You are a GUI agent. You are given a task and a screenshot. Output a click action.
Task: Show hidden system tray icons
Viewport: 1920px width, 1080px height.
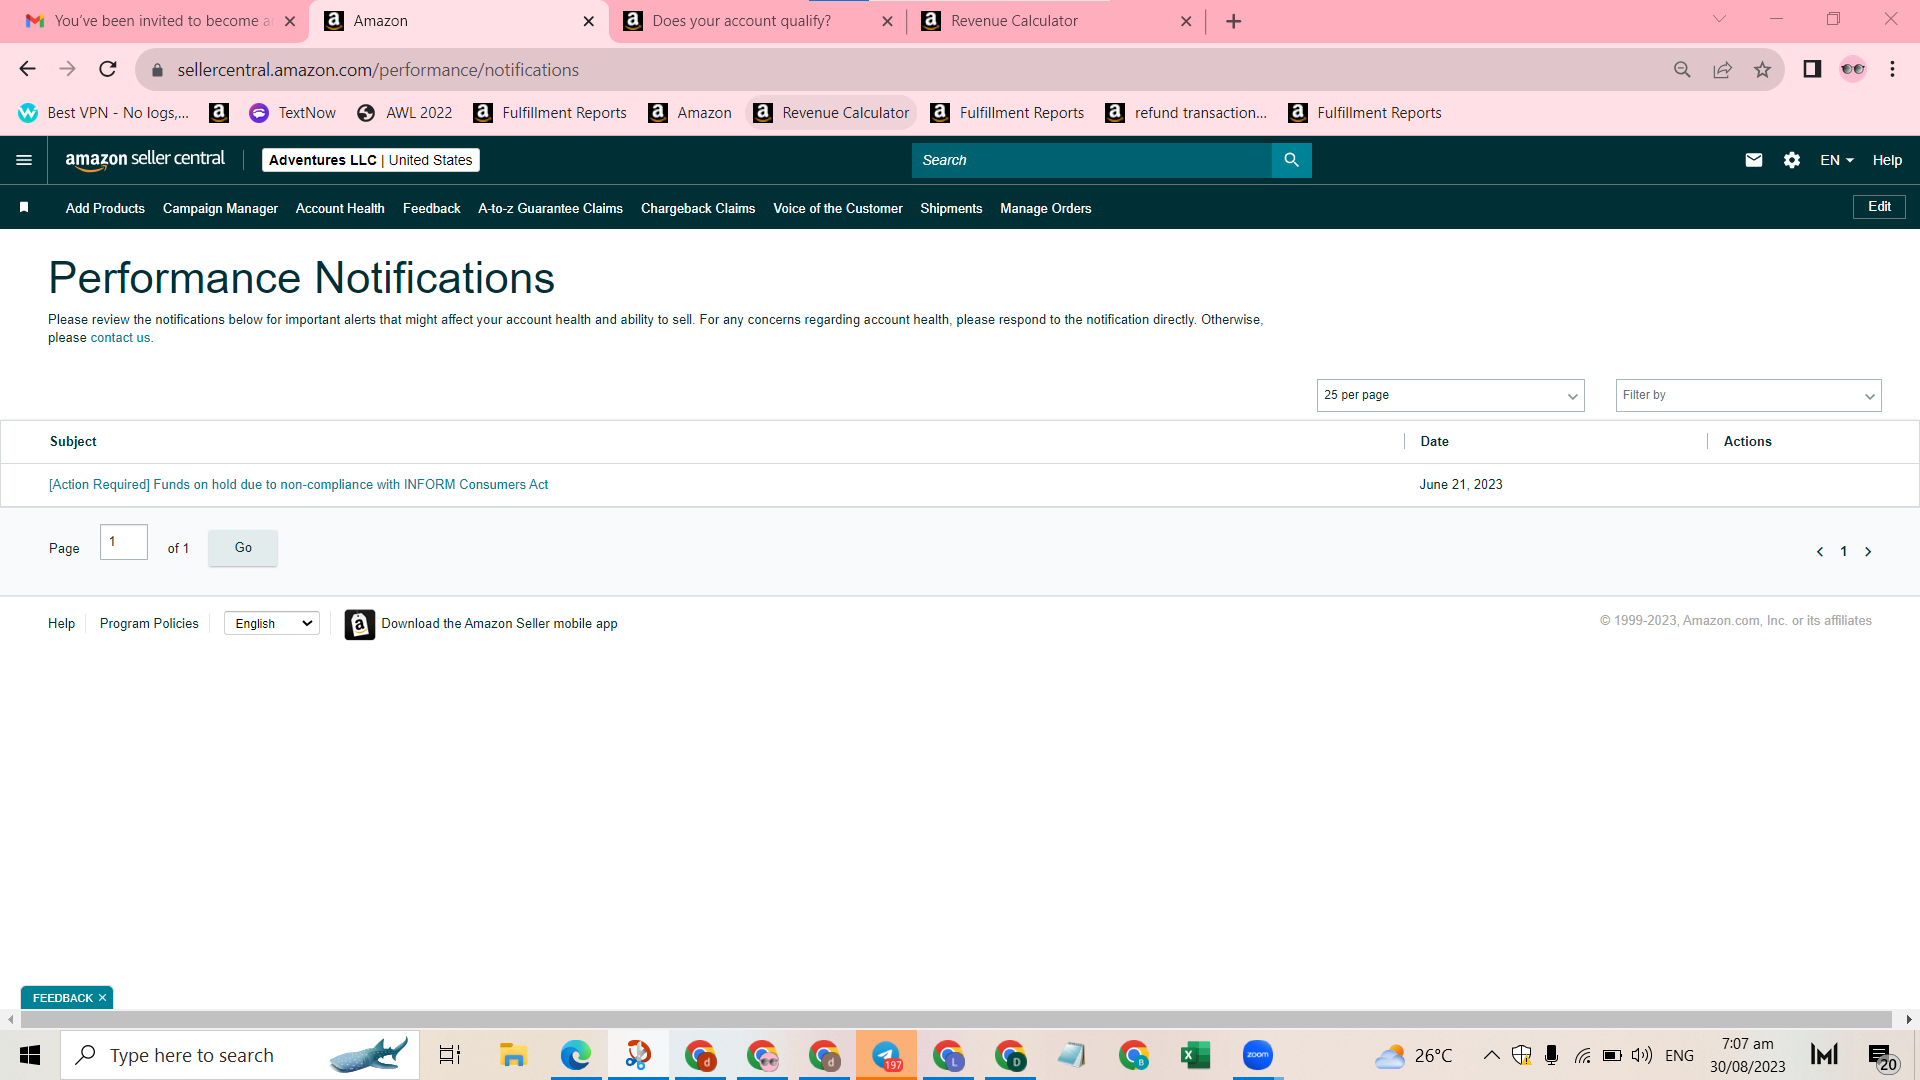click(1490, 1055)
